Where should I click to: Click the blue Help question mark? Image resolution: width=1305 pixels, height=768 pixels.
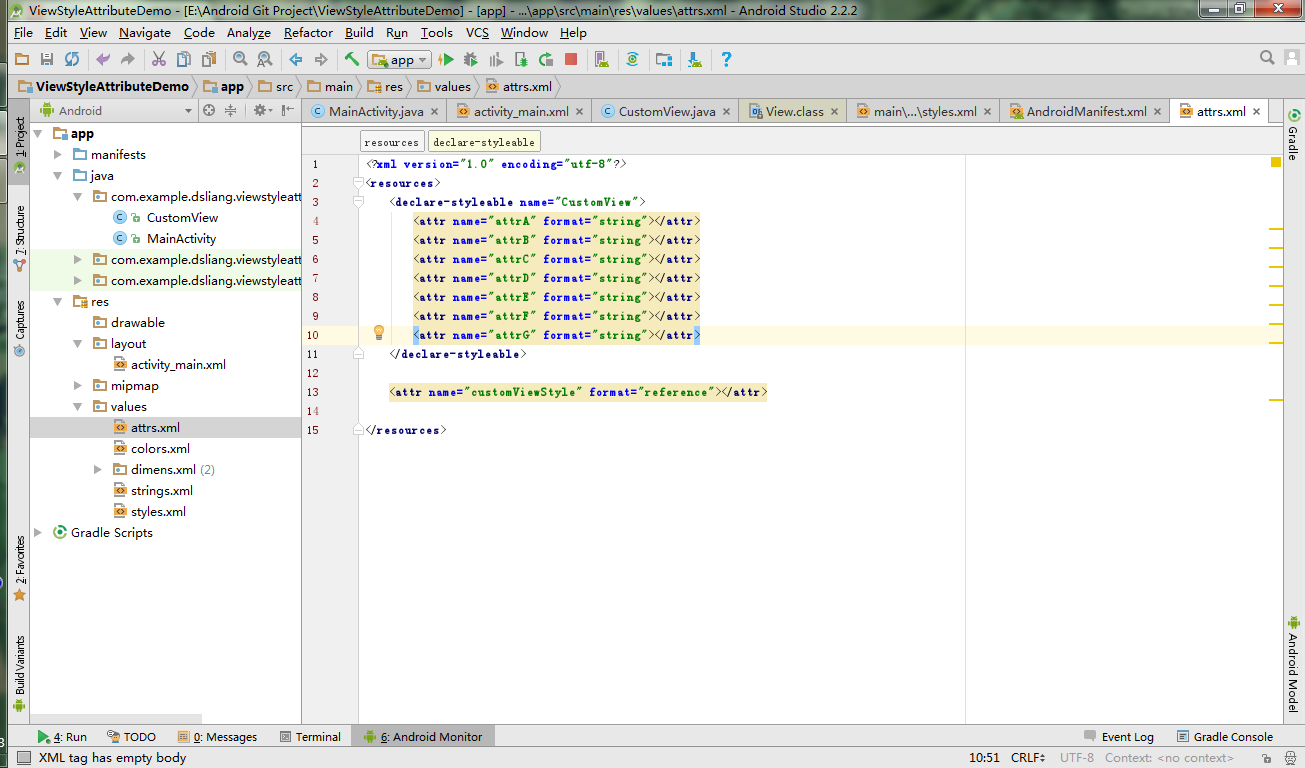(x=726, y=59)
